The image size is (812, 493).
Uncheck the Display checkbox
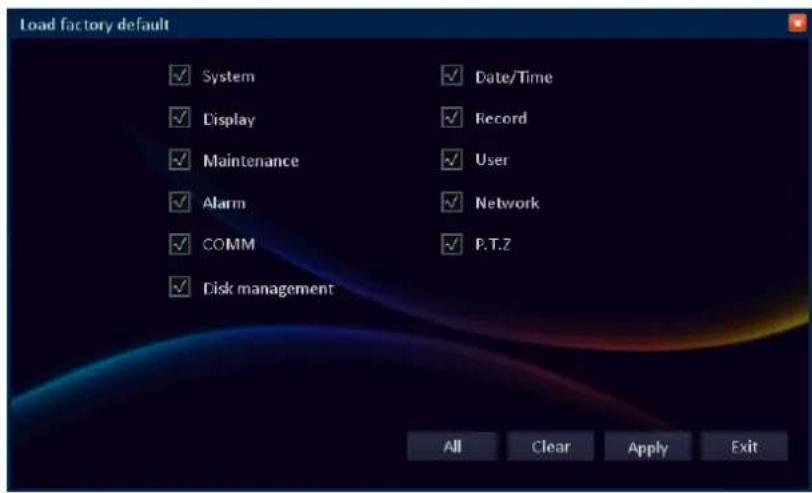point(180,118)
